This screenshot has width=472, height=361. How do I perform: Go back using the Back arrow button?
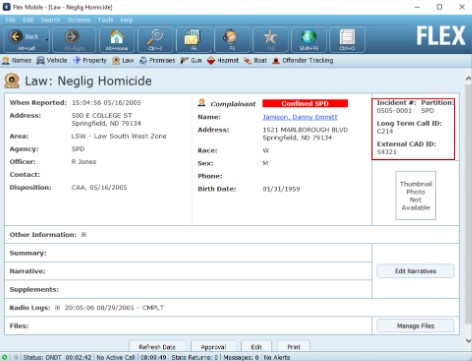24,39
